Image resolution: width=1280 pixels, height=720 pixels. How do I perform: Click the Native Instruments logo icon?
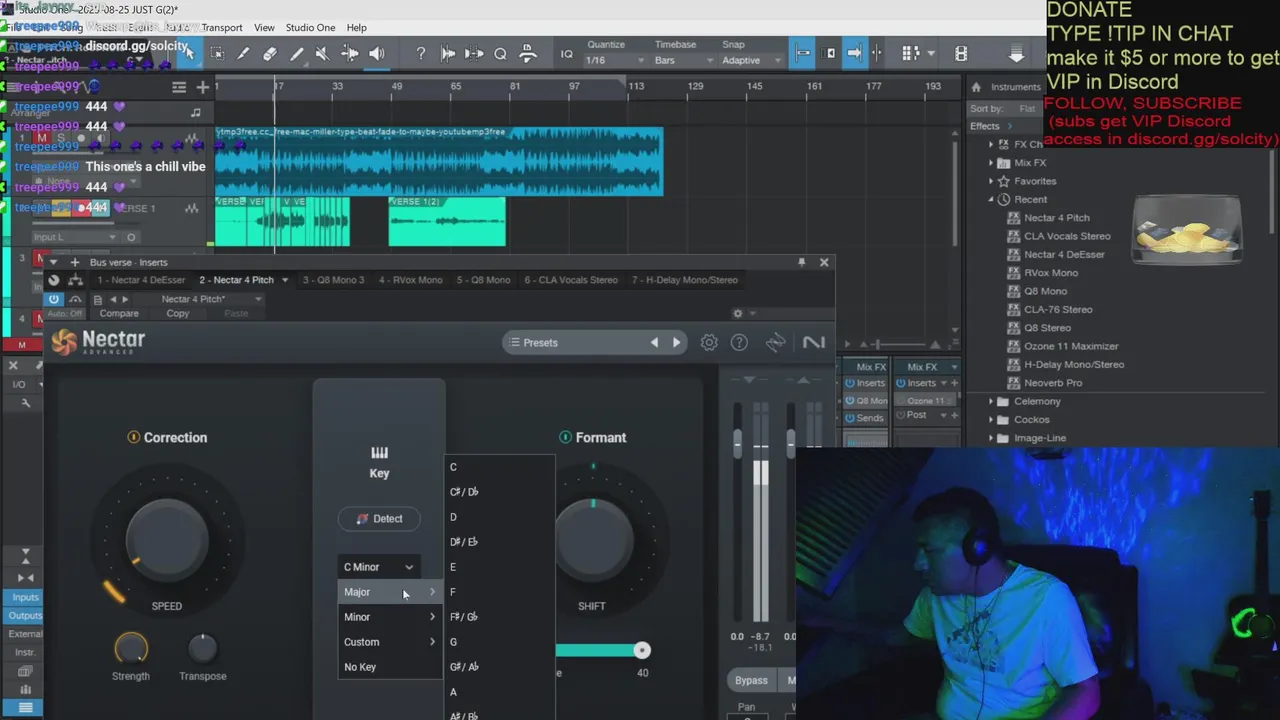[x=814, y=342]
